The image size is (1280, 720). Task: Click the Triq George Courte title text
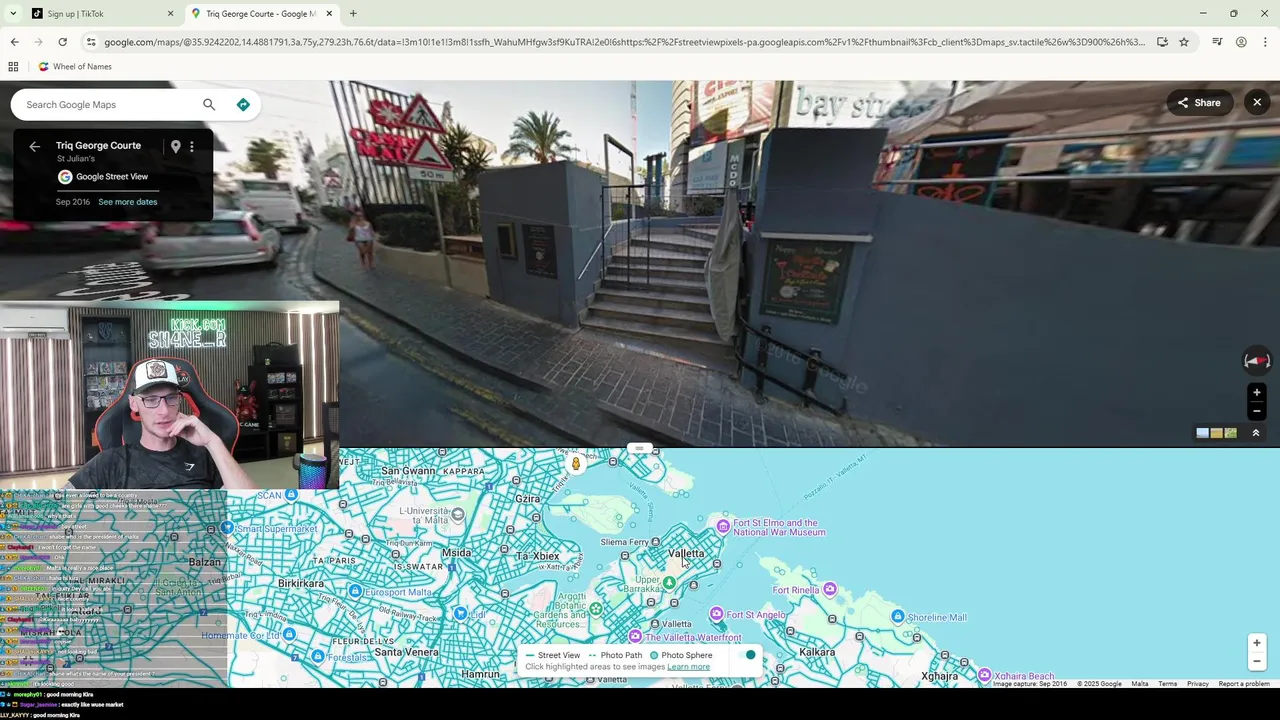tap(98, 146)
